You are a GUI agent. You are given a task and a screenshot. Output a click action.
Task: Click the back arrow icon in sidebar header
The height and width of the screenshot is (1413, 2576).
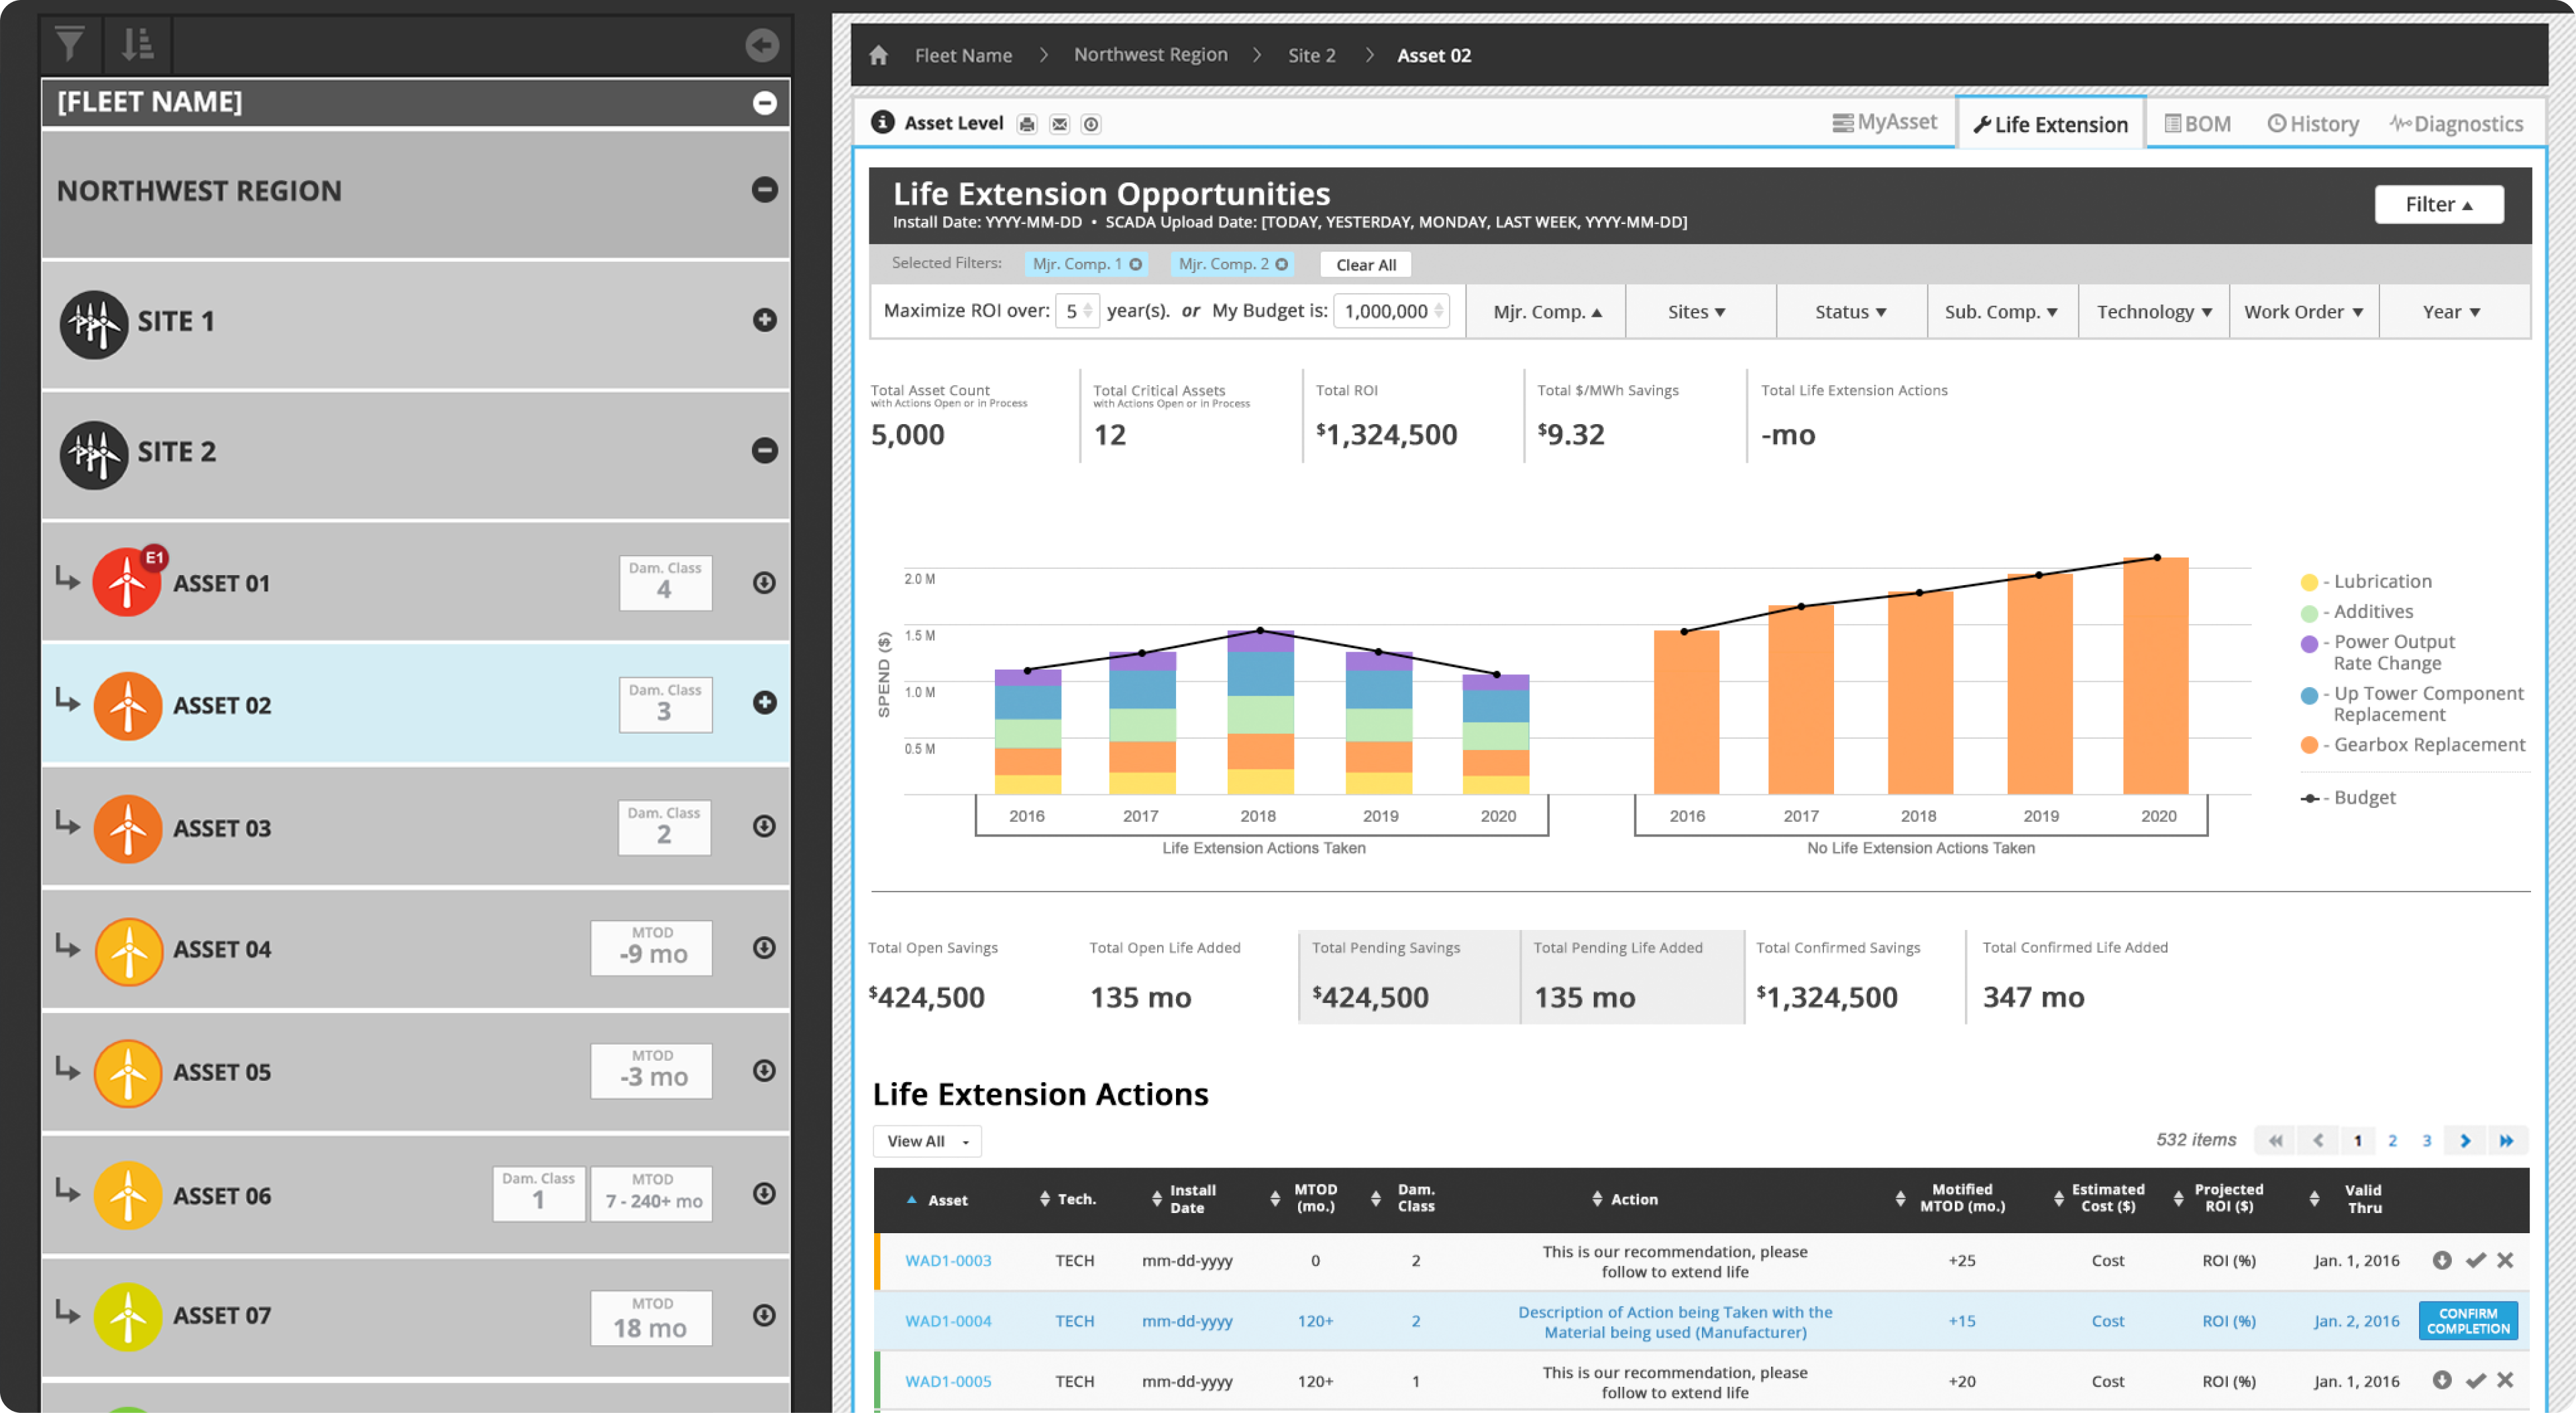pos(762,45)
